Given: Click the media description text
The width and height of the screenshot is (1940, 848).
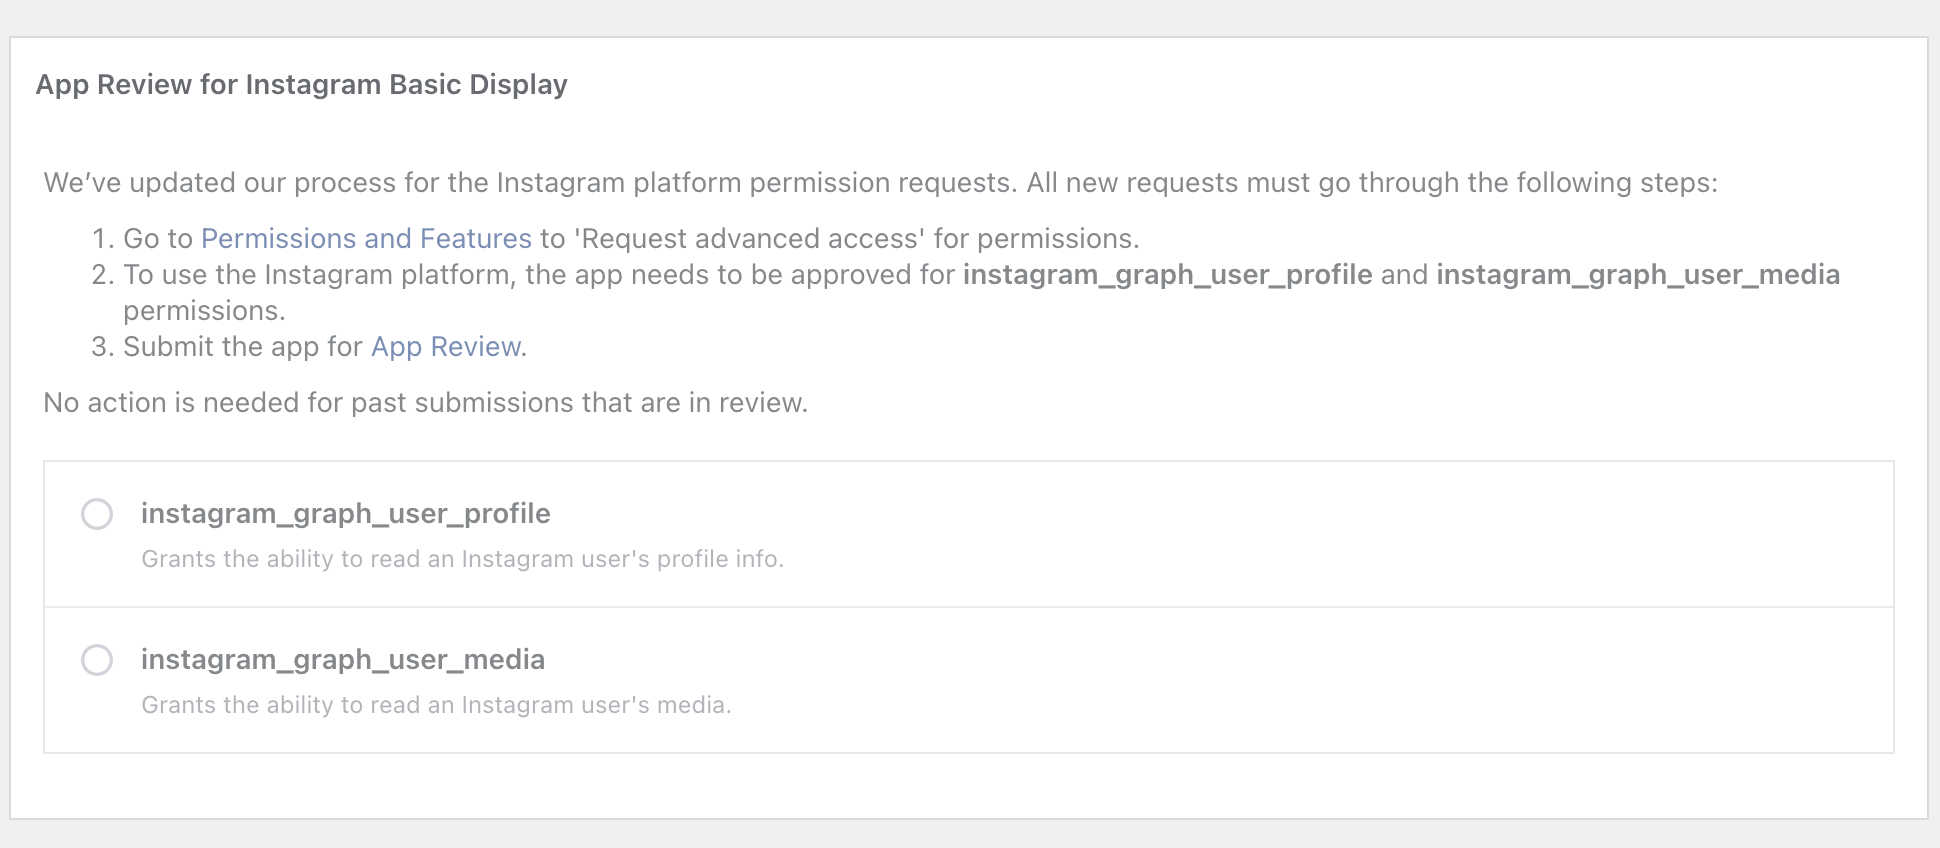Looking at the screenshot, I should [x=436, y=705].
